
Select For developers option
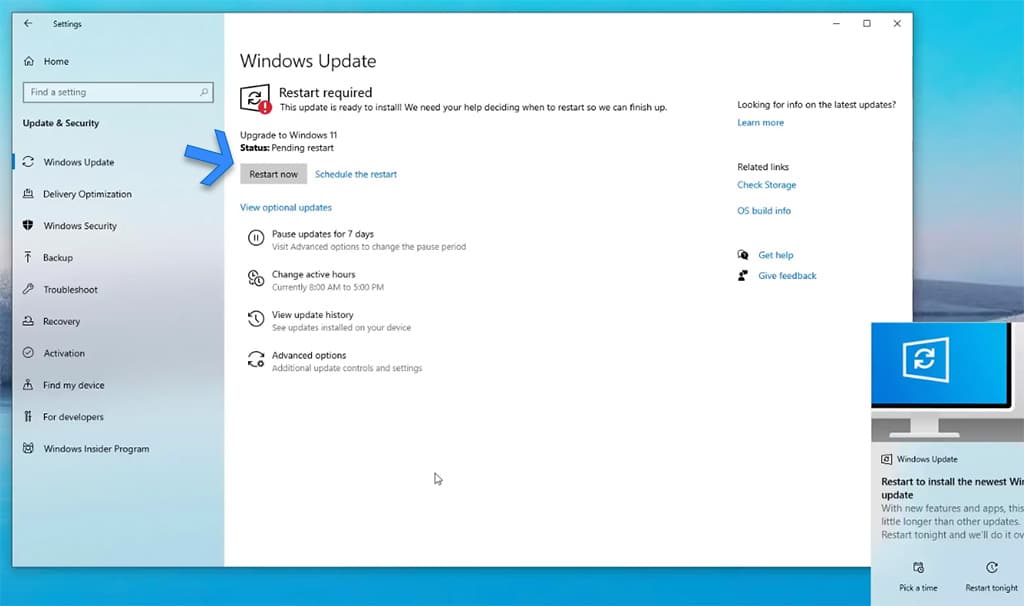[x=73, y=417]
